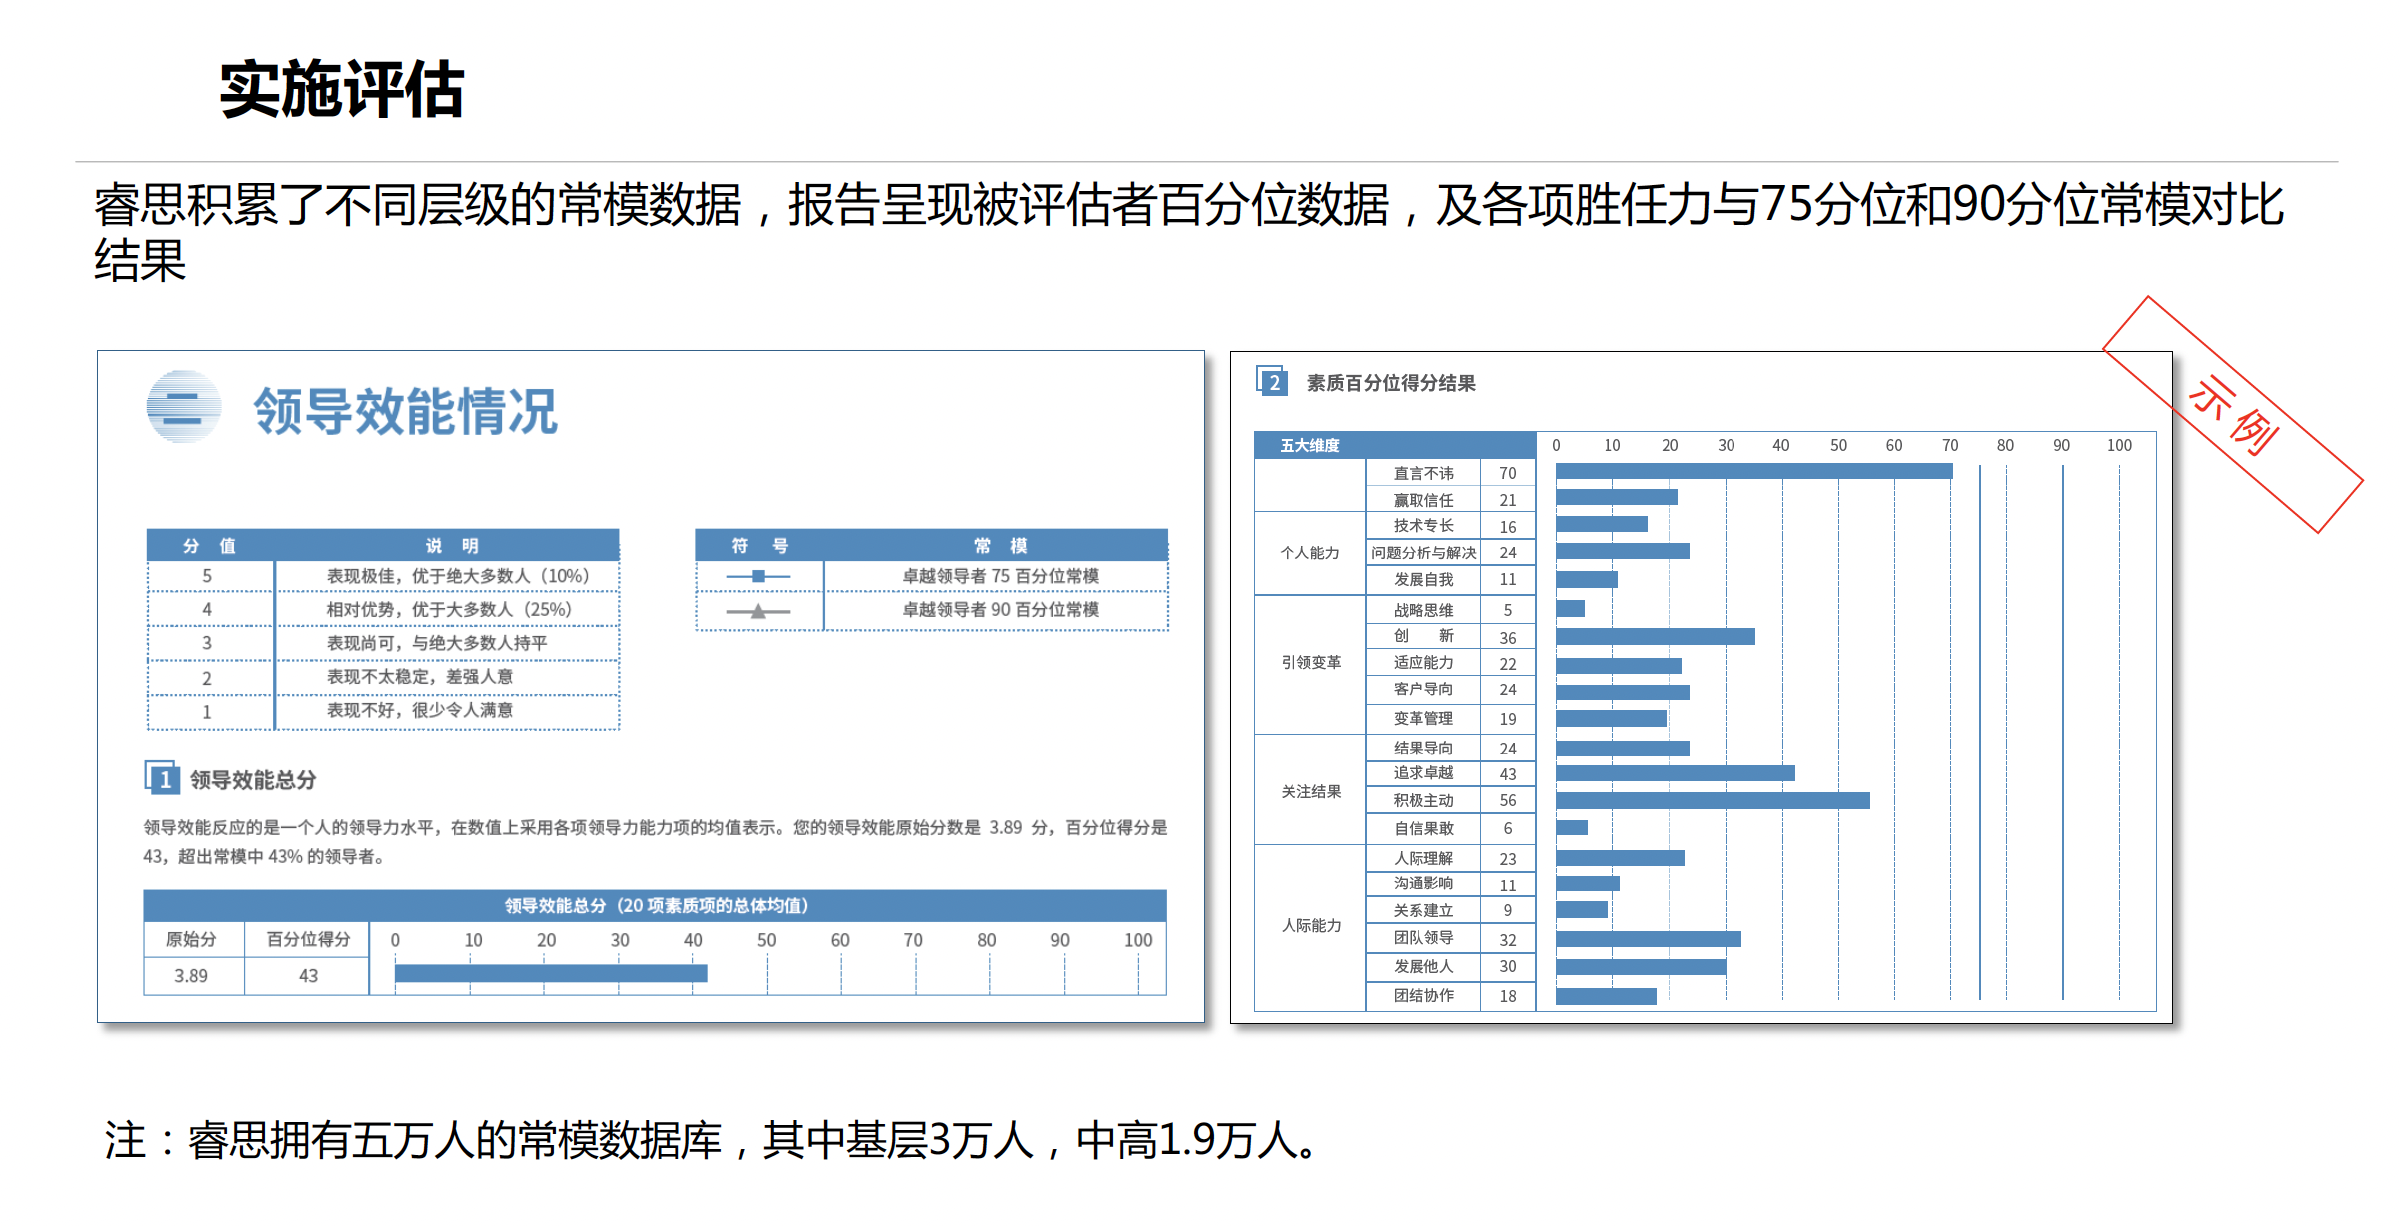This screenshot has width=2400, height=1226.
Task: Click the heading 领导效能情况
Action: coord(405,411)
